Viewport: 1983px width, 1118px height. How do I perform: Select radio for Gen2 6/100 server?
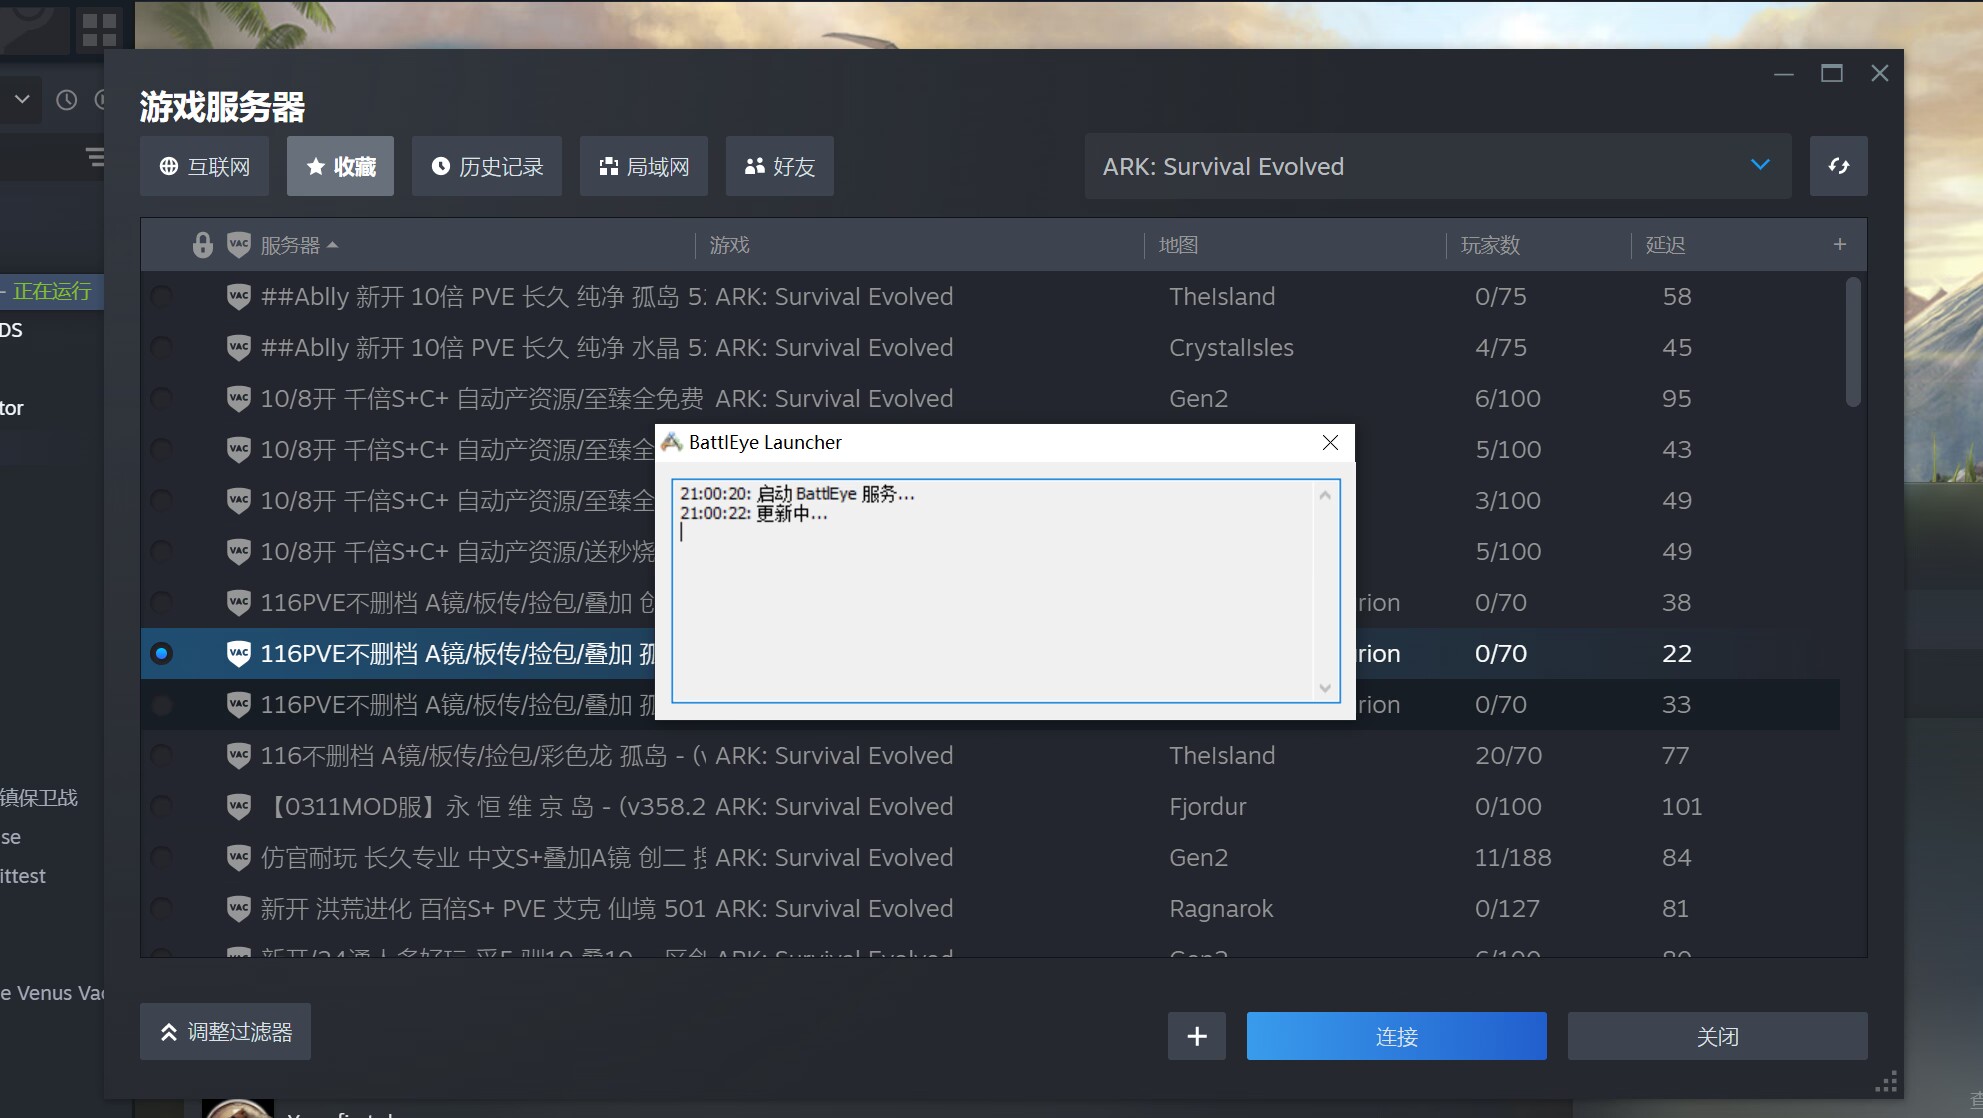161,398
